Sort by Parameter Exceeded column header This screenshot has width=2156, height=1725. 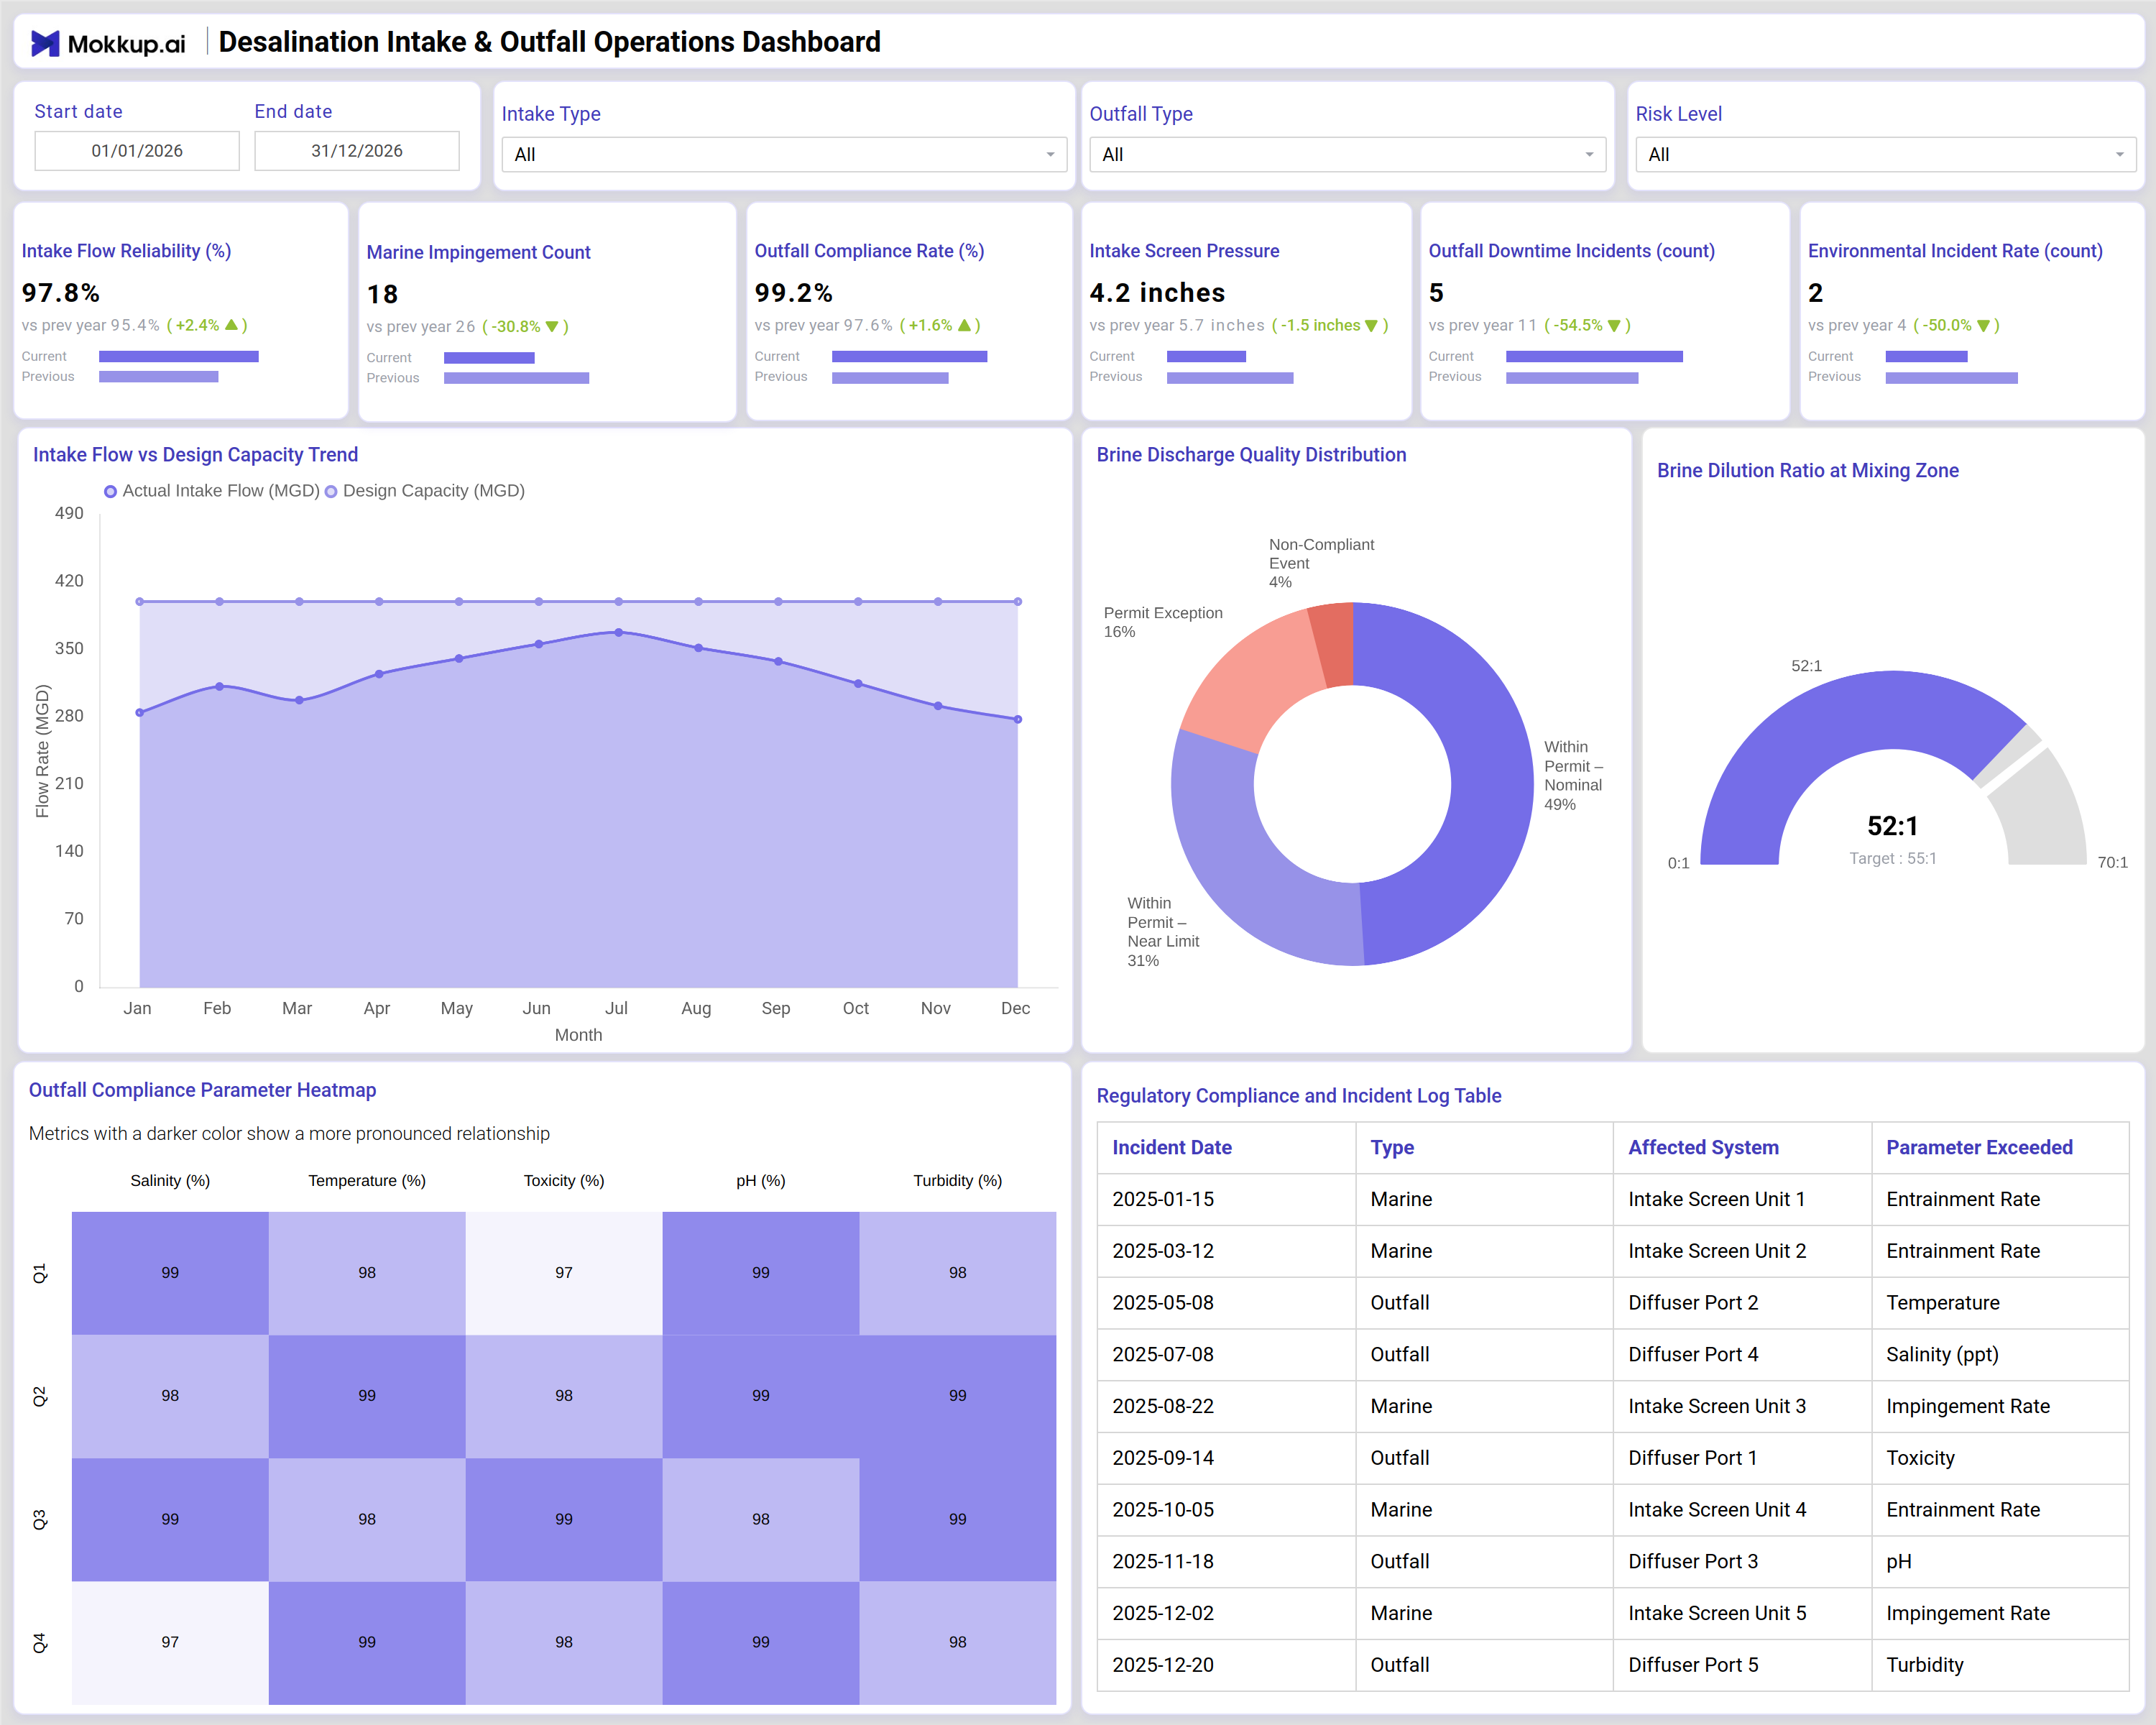(1979, 1148)
